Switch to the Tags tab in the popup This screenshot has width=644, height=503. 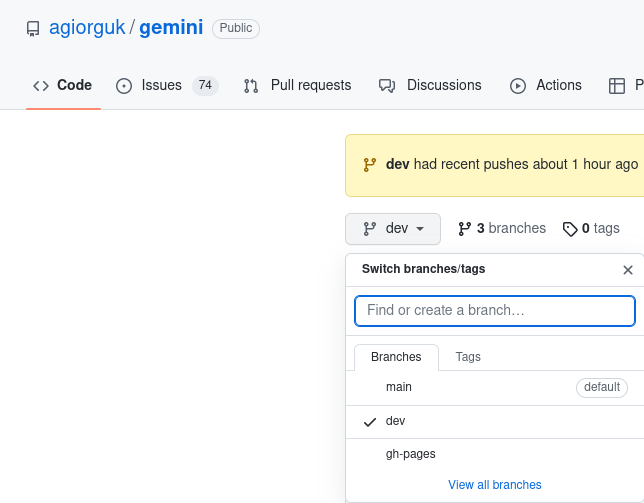pos(468,357)
